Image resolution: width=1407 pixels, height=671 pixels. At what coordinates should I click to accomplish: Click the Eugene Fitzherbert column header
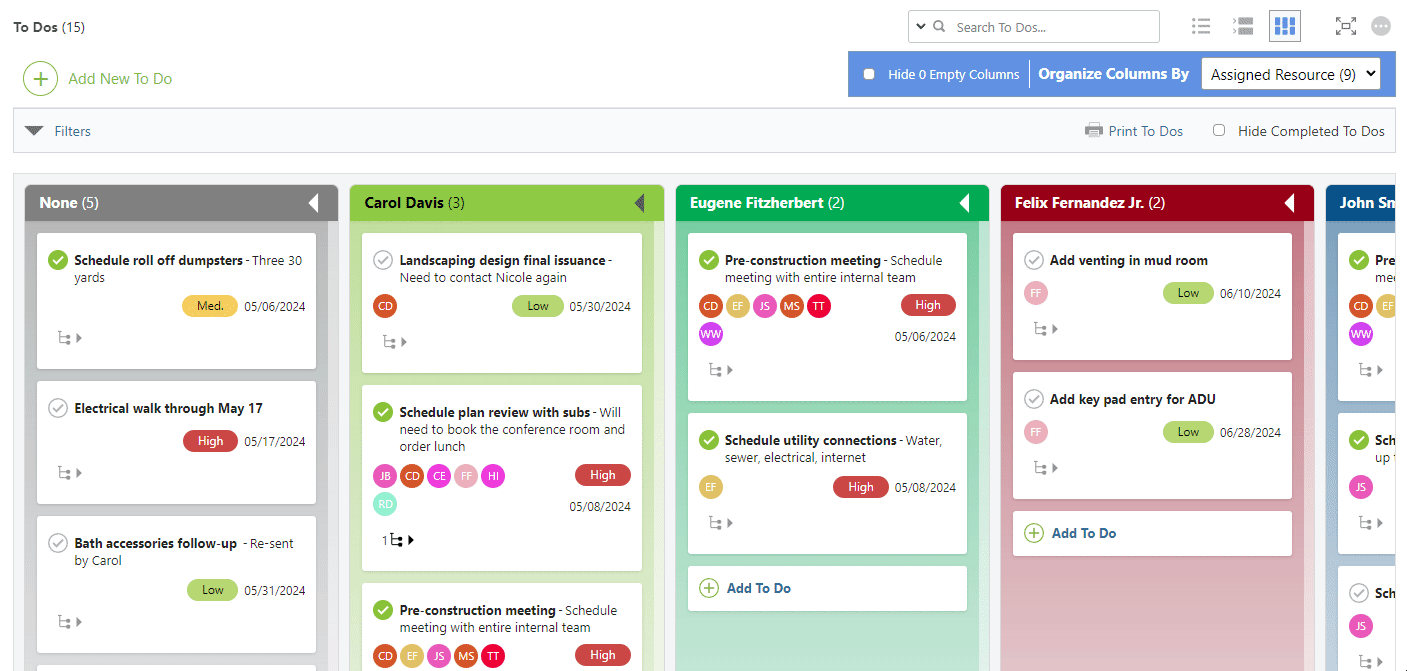pos(756,203)
